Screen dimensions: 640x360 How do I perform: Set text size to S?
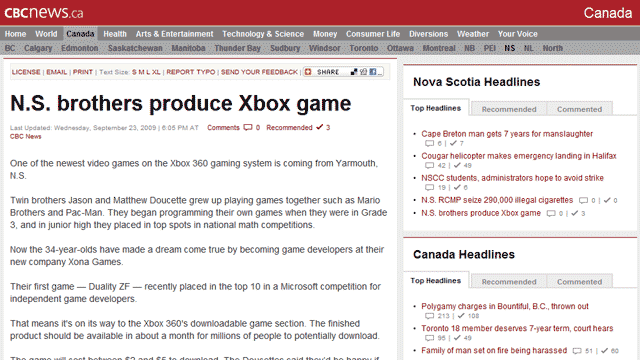pyautogui.click(x=134, y=72)
